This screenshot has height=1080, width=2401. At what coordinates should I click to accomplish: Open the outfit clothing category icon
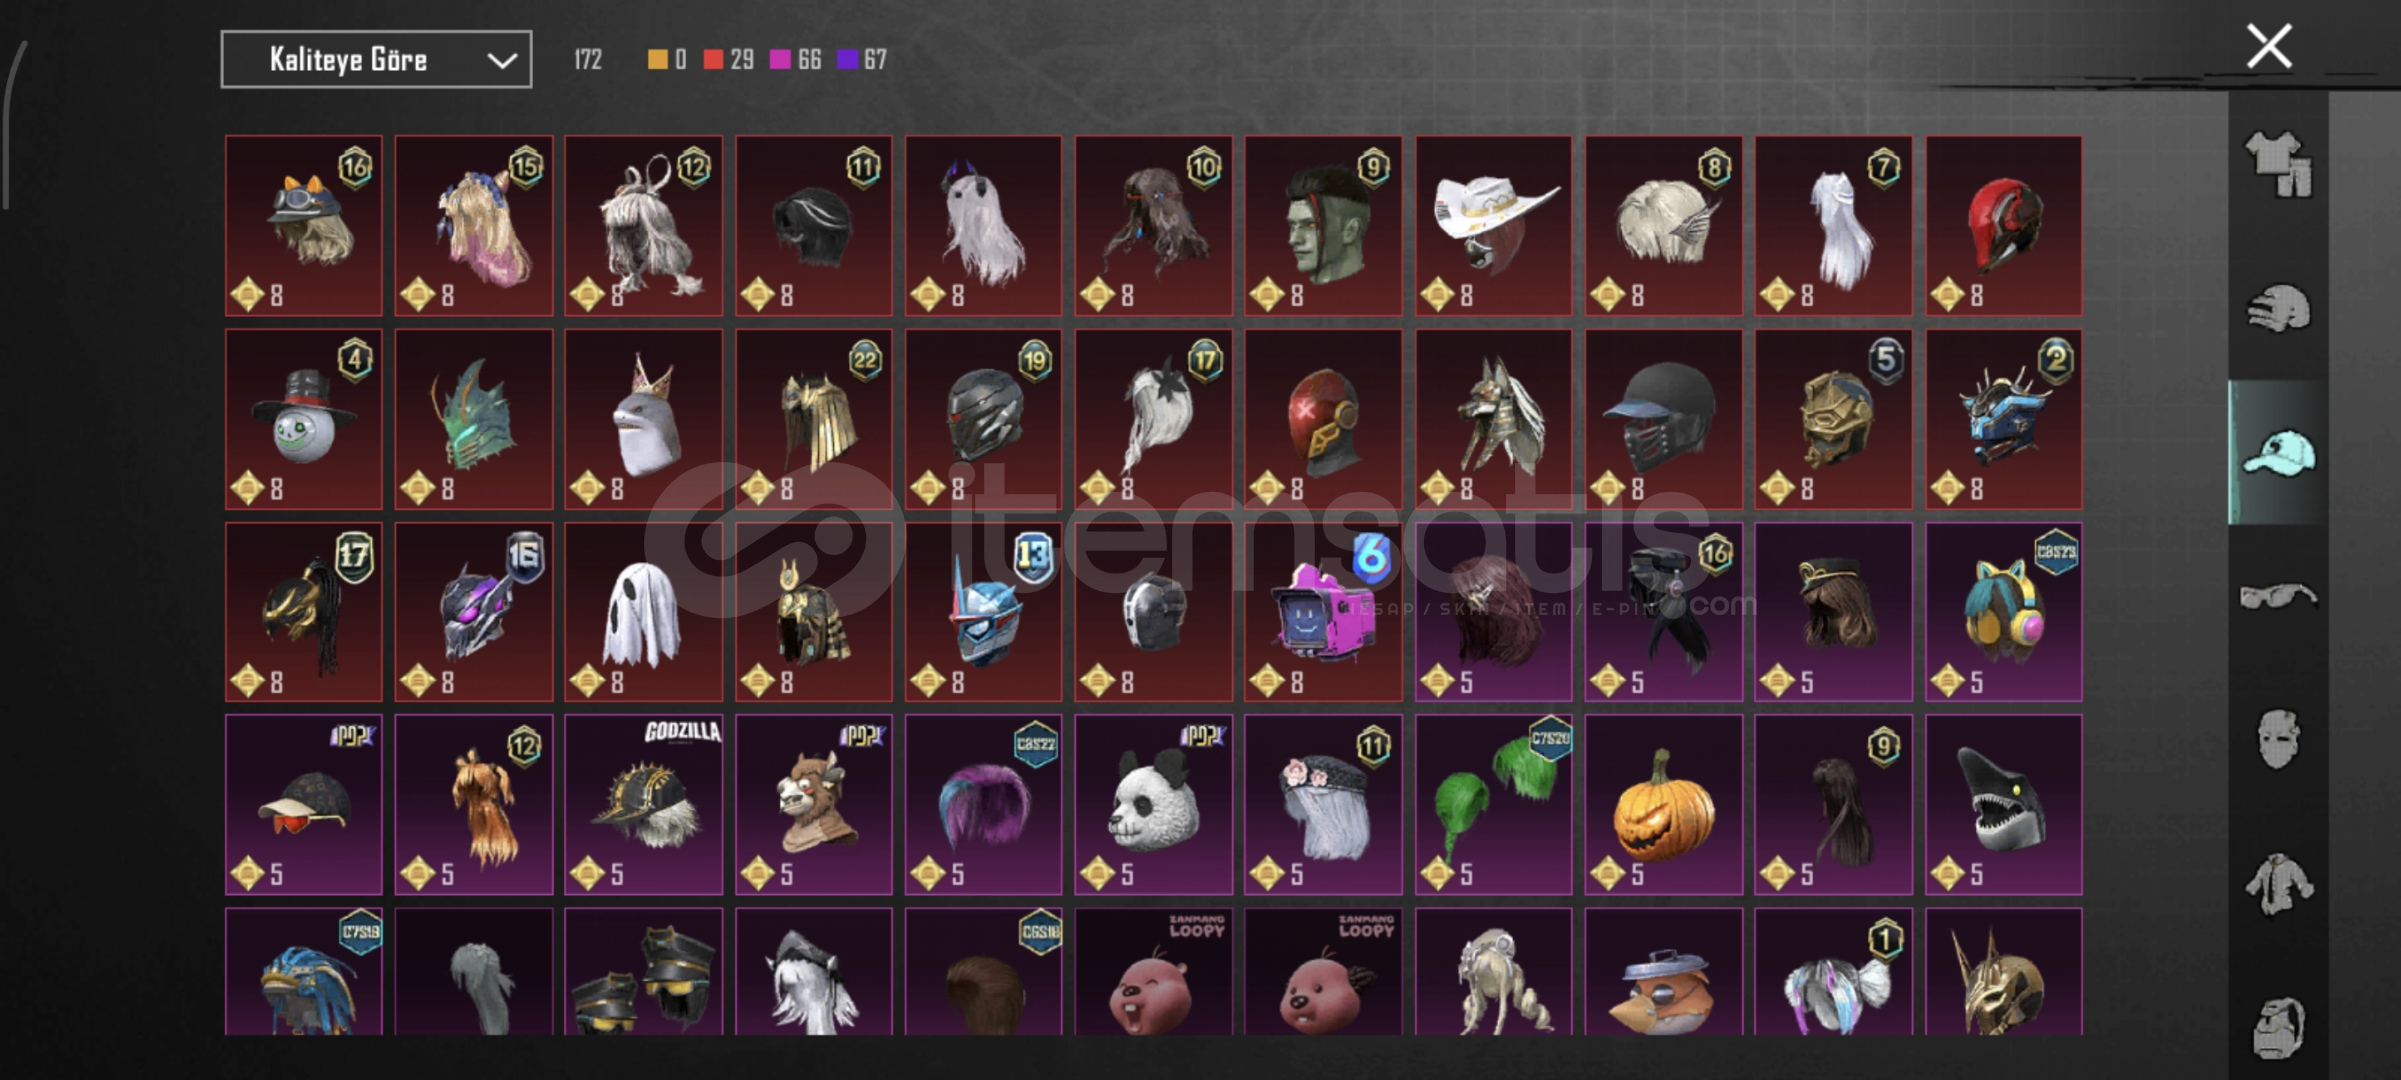point(2278,165)
